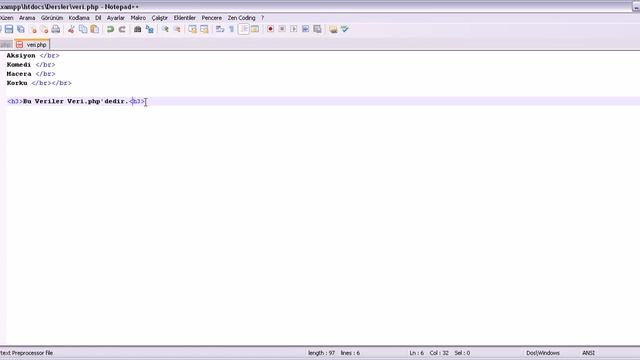Open the Zen Coding menu

tap(241, 18)
